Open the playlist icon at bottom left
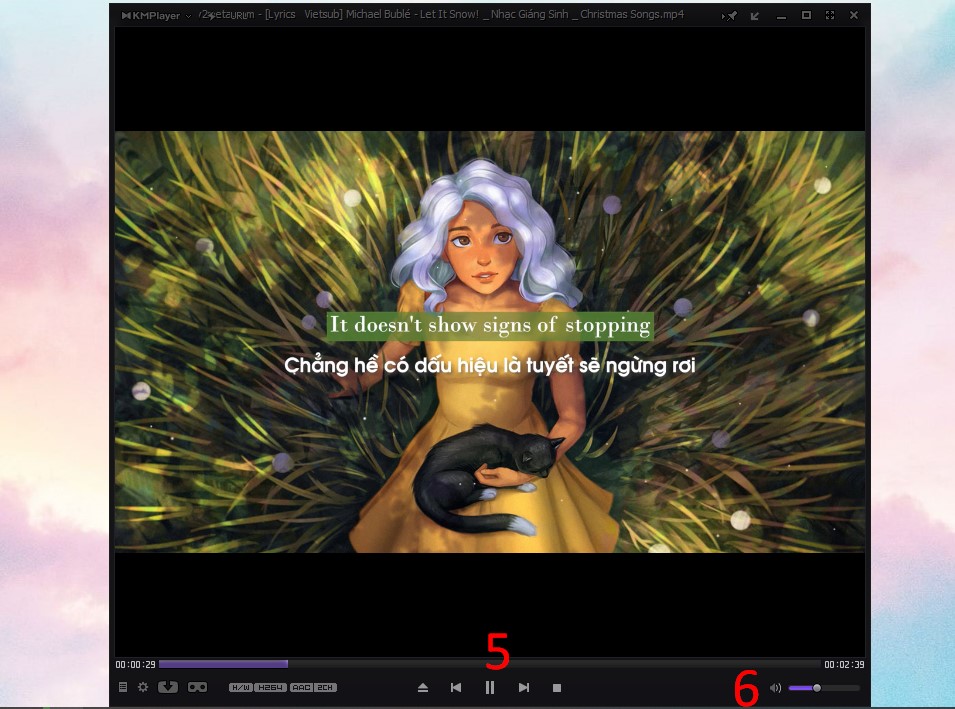The height and width of the screenshot is (709, 955). (123, 687)
